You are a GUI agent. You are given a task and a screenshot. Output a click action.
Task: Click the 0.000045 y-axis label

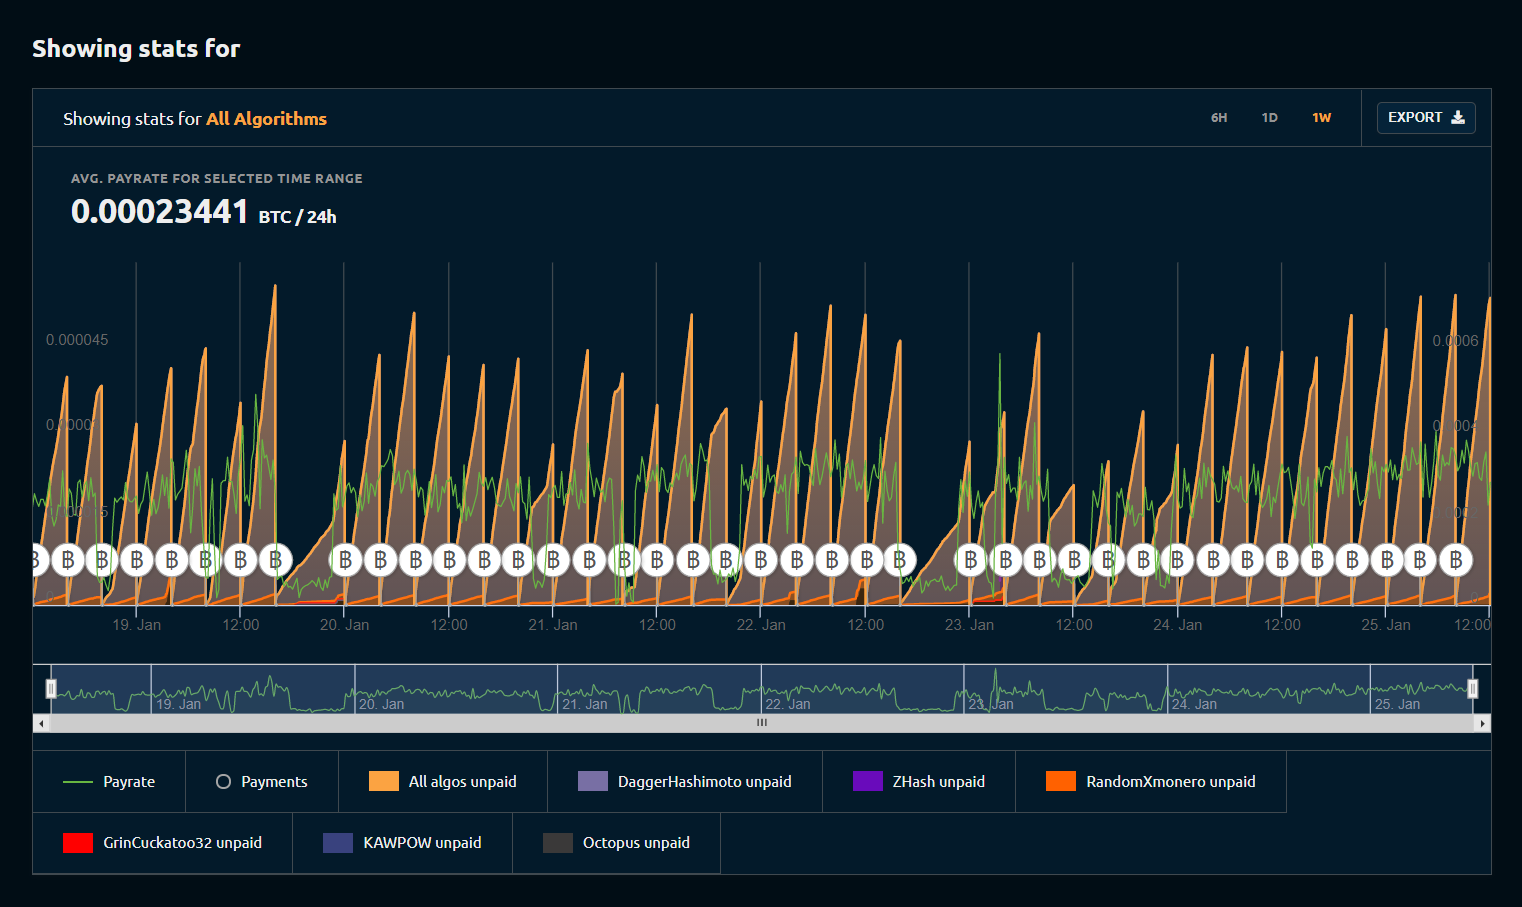(x=77, y=340)
